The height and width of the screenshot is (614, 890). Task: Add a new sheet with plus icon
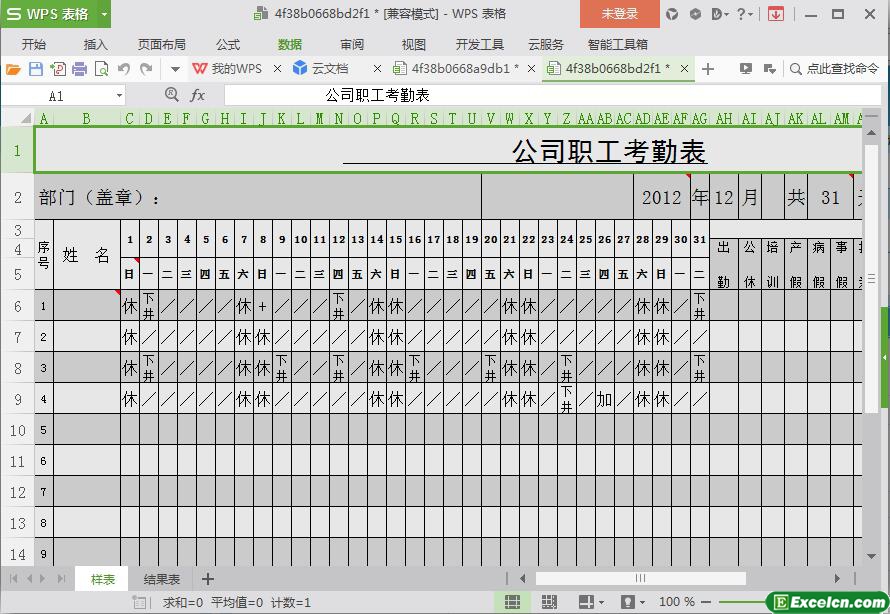208,579
